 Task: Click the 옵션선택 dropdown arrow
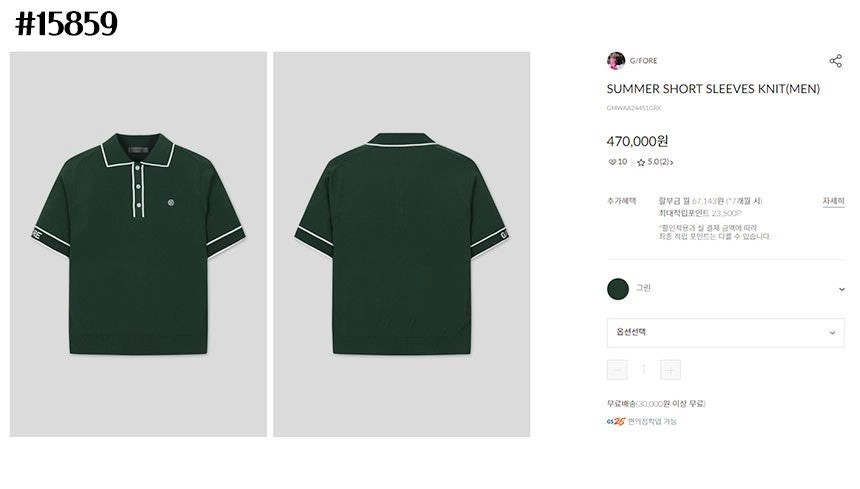(x=832, y=333)
